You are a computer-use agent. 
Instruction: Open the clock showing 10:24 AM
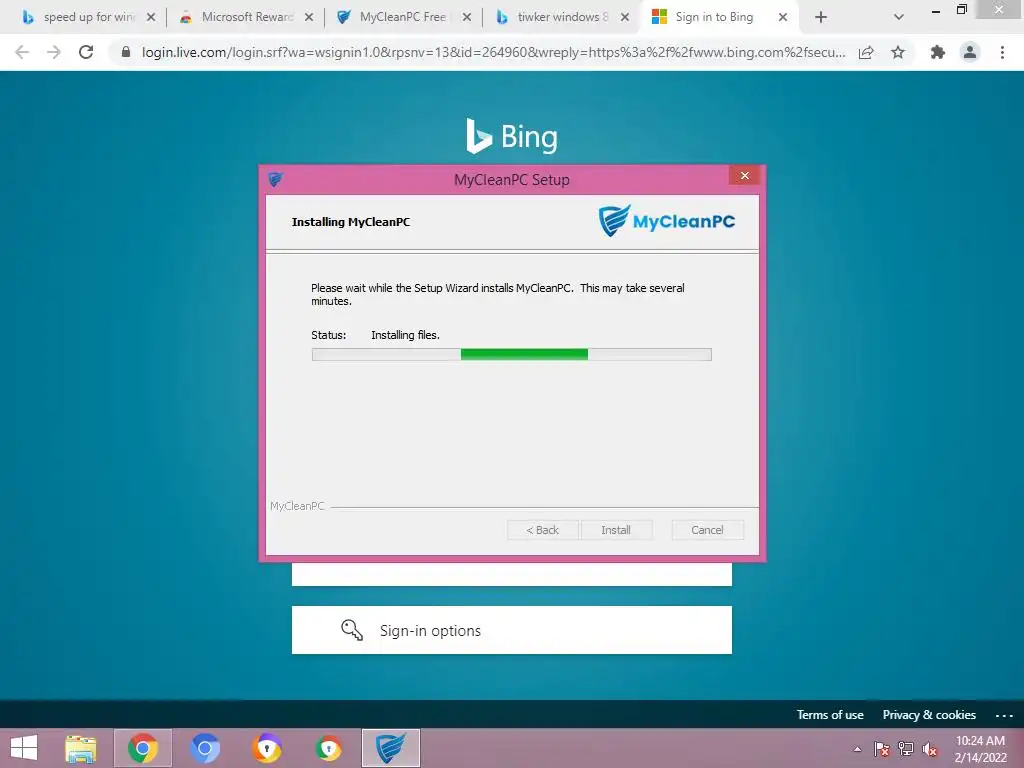tap(980, 749)
